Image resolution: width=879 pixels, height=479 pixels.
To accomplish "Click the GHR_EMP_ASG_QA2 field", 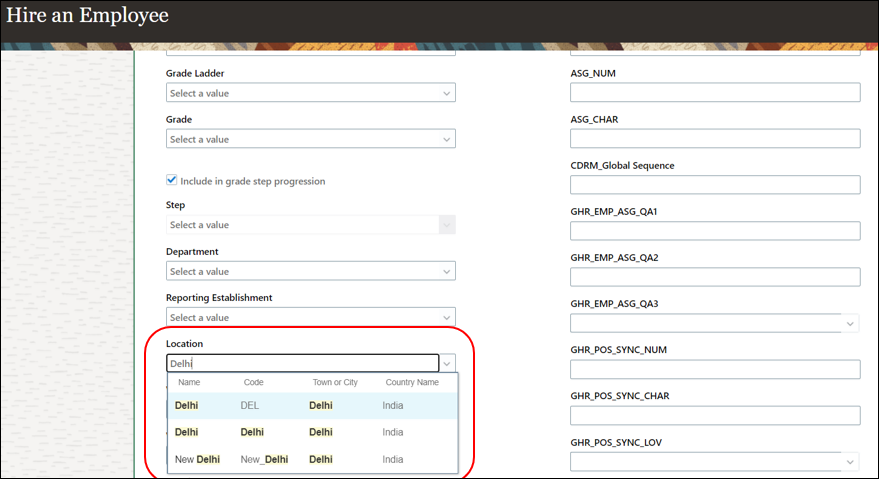I will point(715,277).
